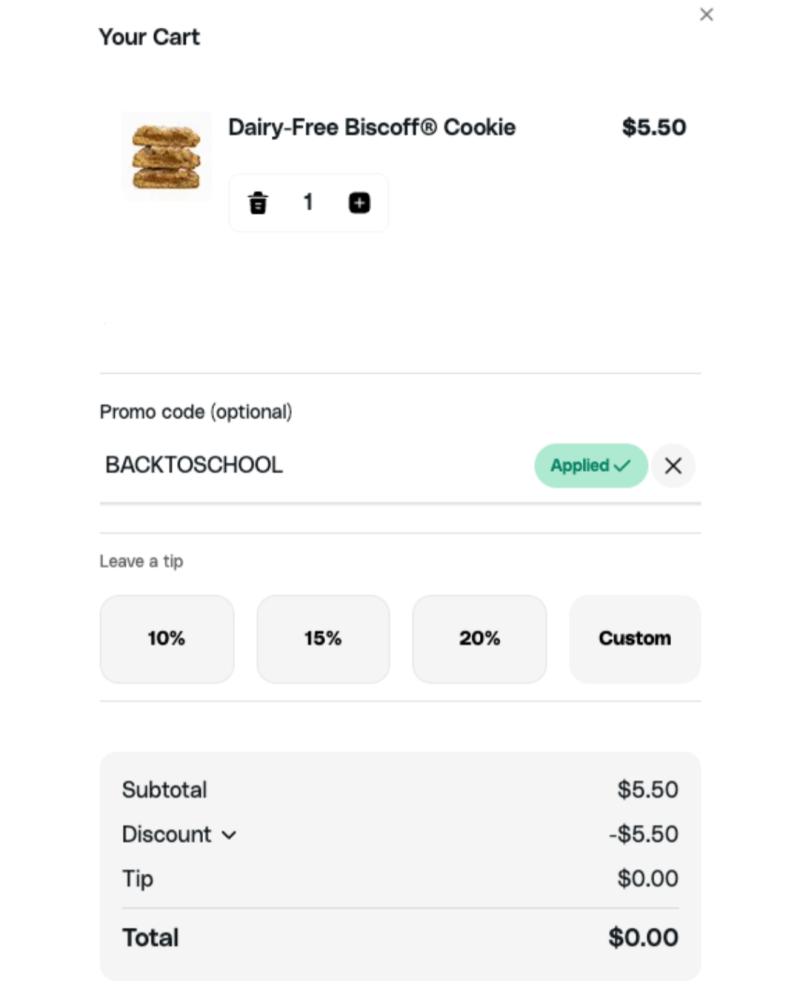
Task: Click the Dairy-Free Biscoff Cookie name
Action: point(372,127)
